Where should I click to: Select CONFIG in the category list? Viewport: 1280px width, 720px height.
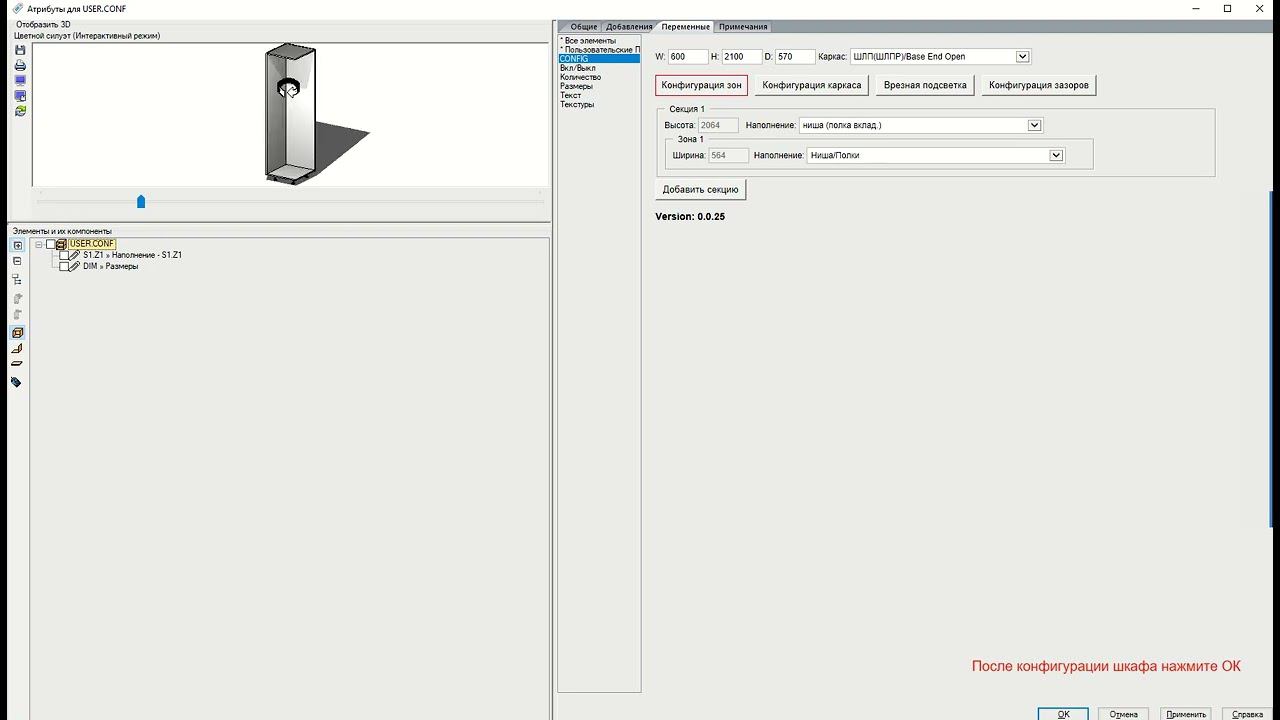(x=599, y=59)
